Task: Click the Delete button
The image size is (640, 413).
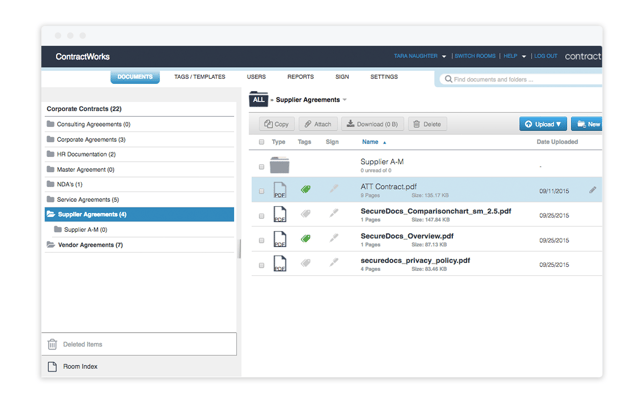Action: [x=427, y=124]
